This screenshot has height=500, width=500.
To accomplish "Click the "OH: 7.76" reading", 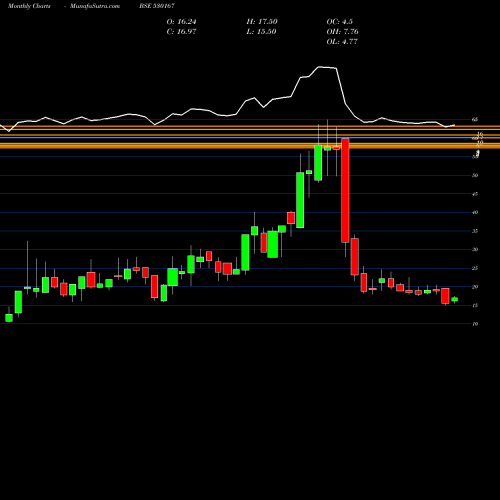I will tap(342, 32).
